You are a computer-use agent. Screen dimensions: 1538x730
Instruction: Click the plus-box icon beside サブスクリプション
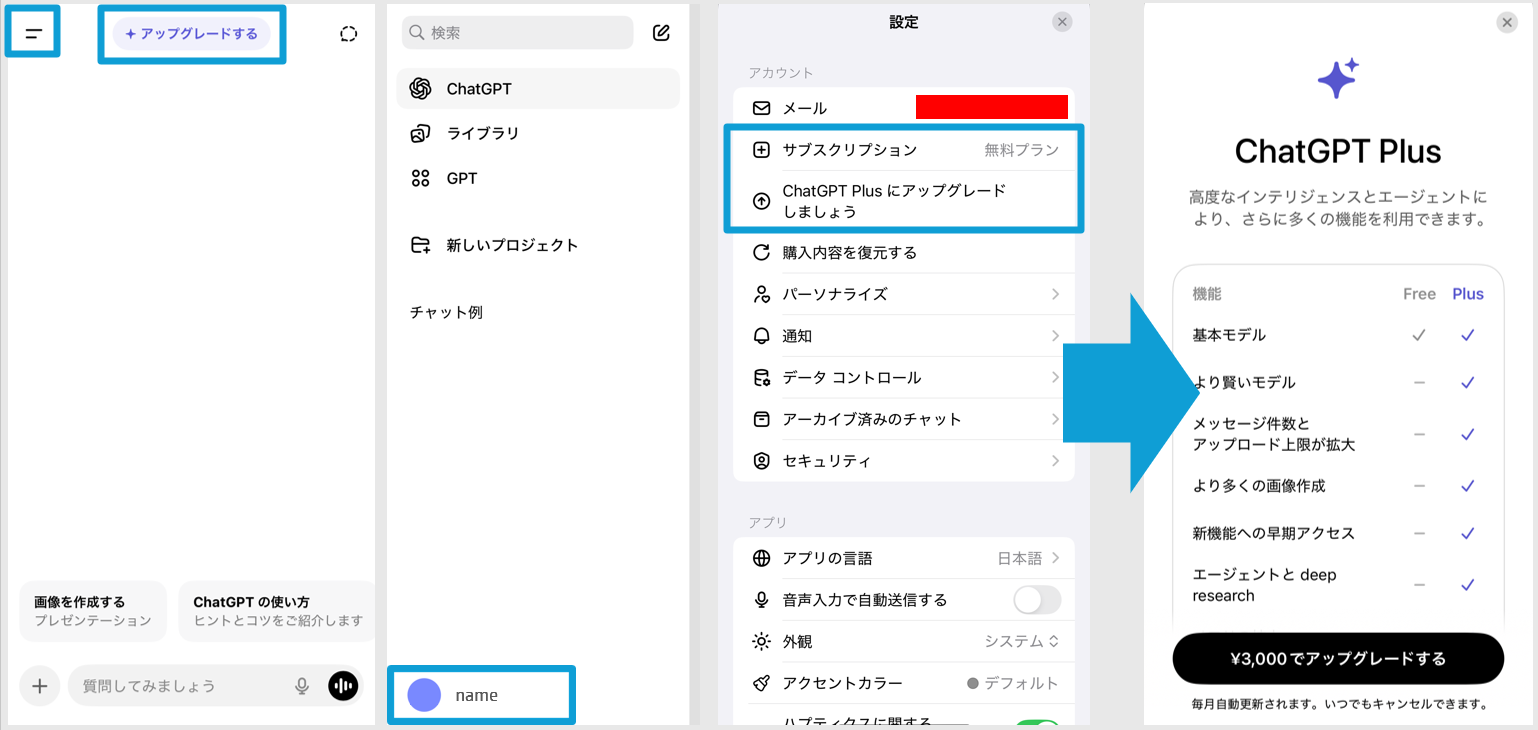point(762,150)
